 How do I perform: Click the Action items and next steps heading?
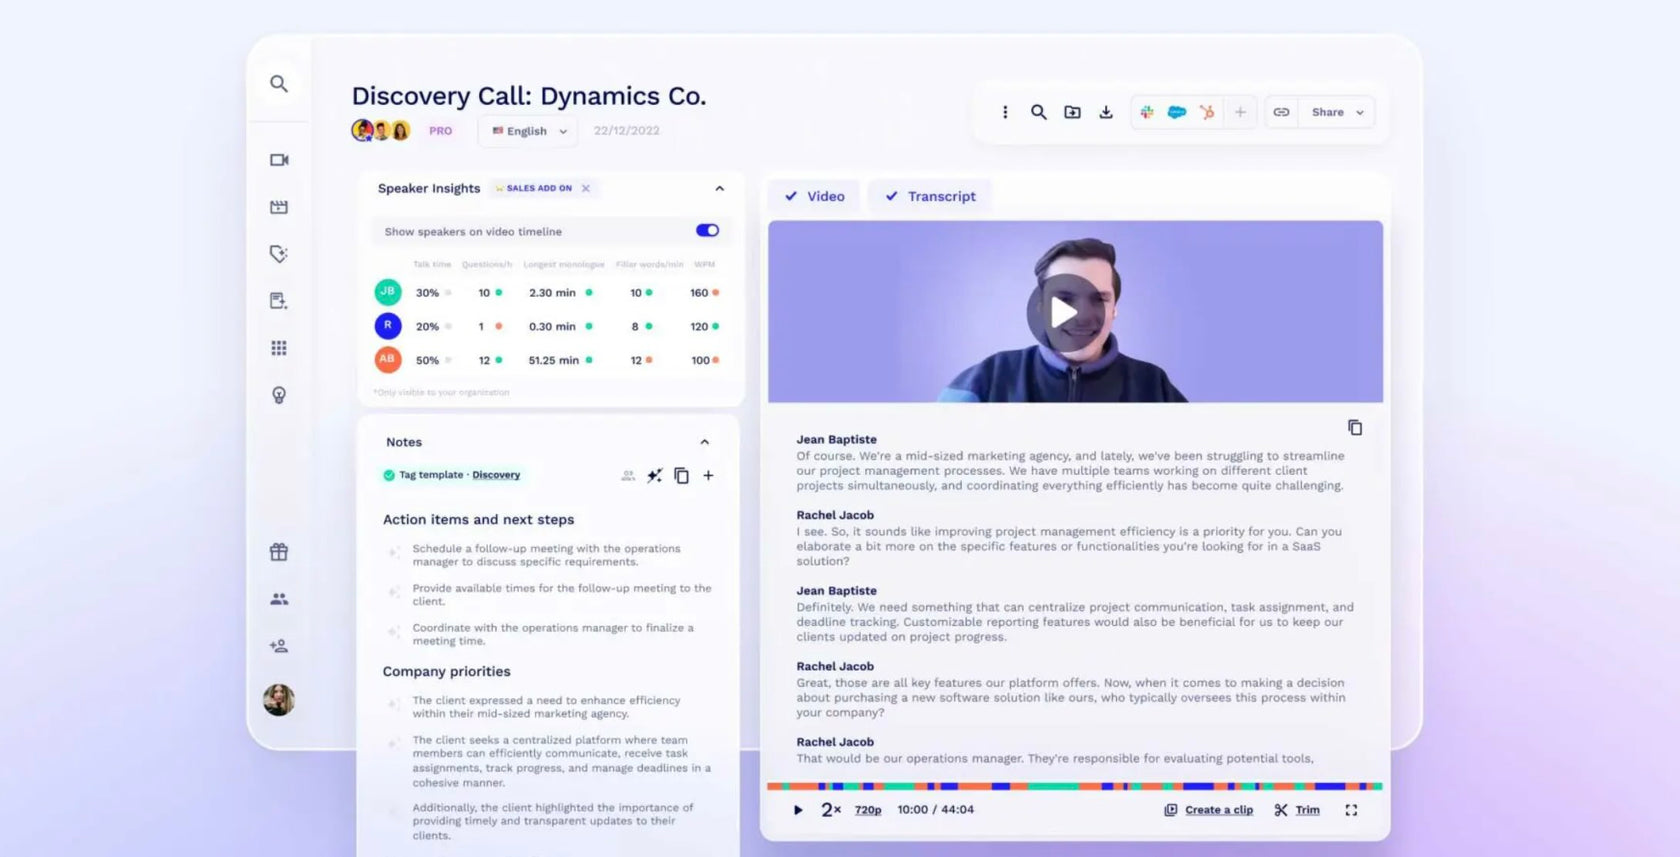(x=478, y=519)
